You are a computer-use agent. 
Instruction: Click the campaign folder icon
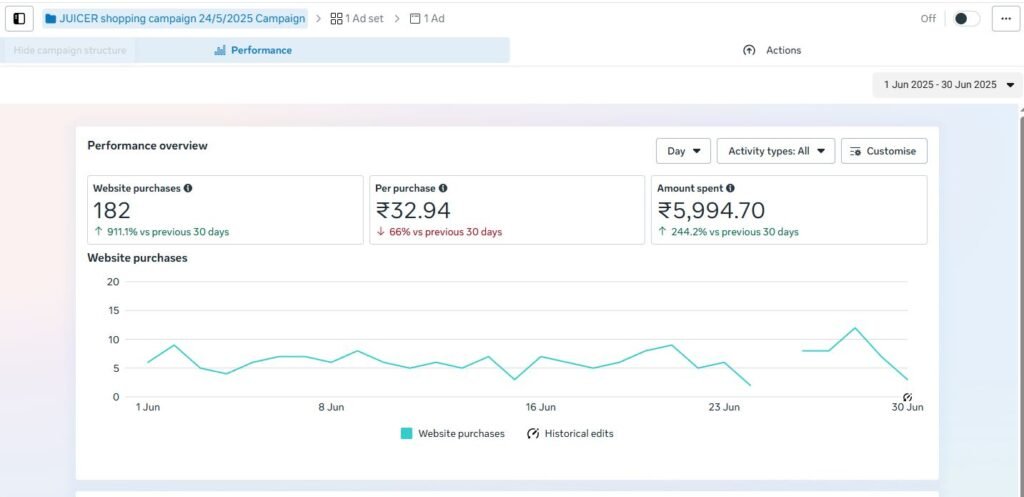point(51,18)
